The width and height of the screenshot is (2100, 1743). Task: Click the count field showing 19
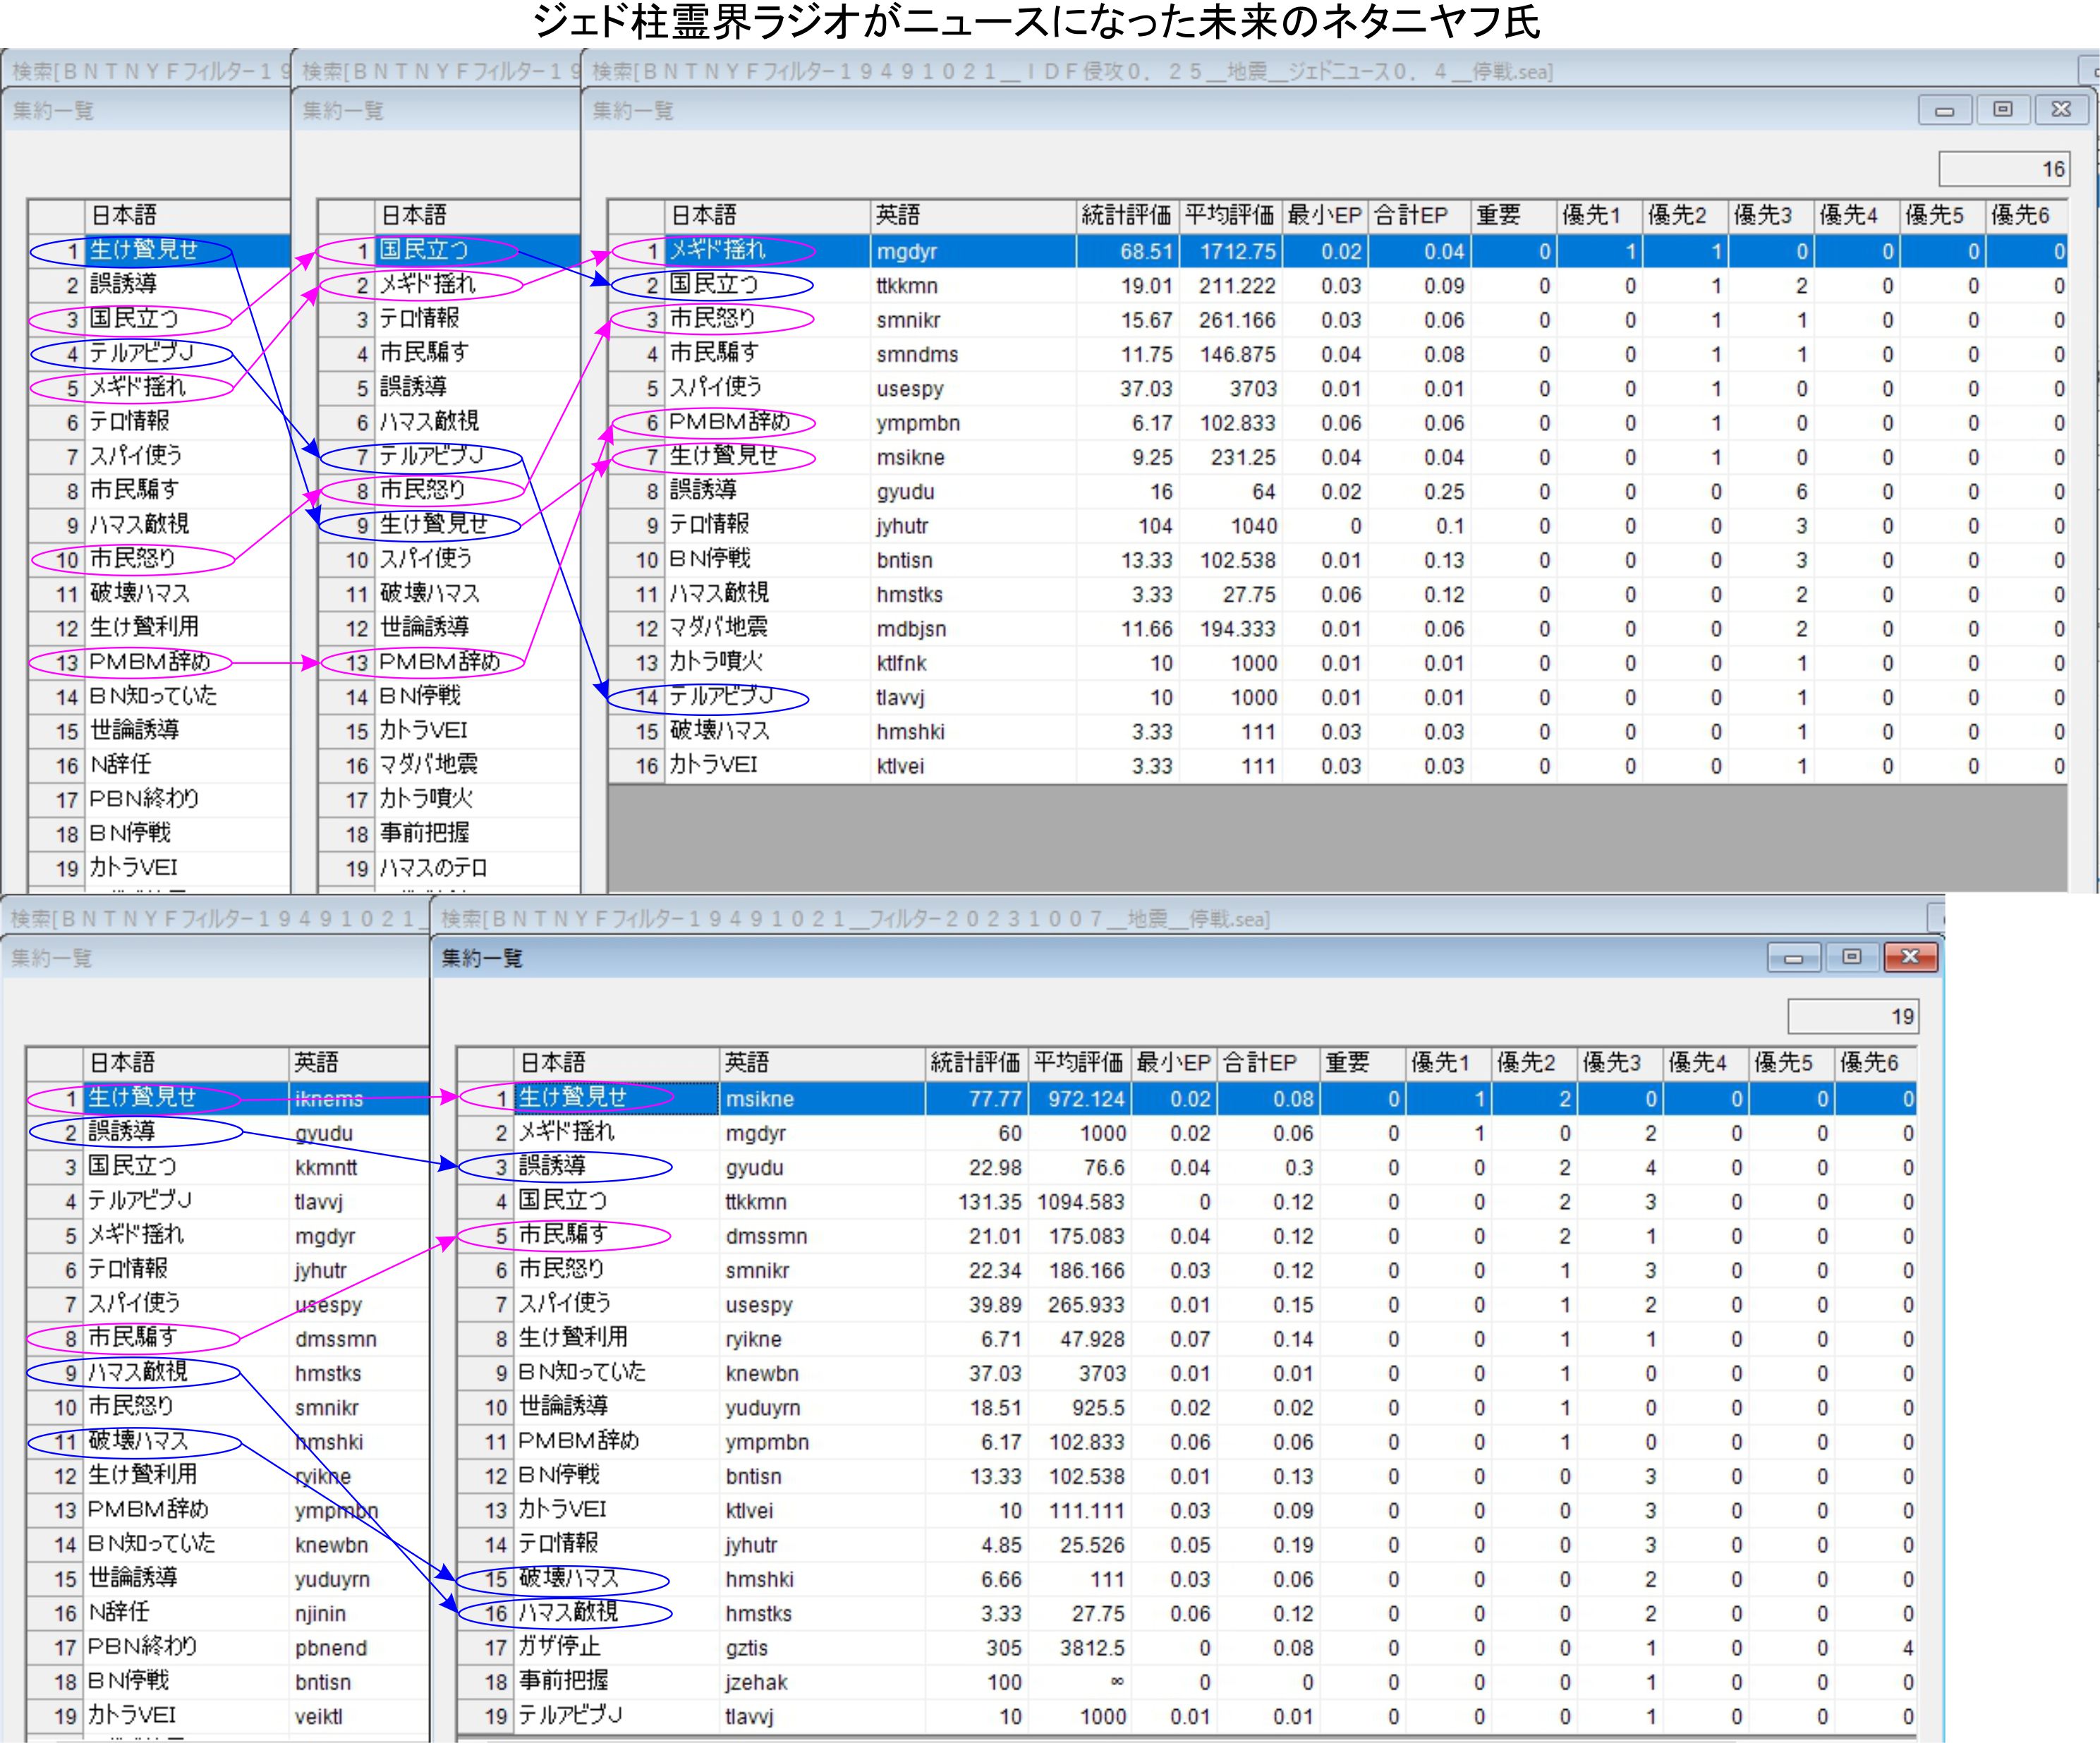click(x=1853, y=1016)
